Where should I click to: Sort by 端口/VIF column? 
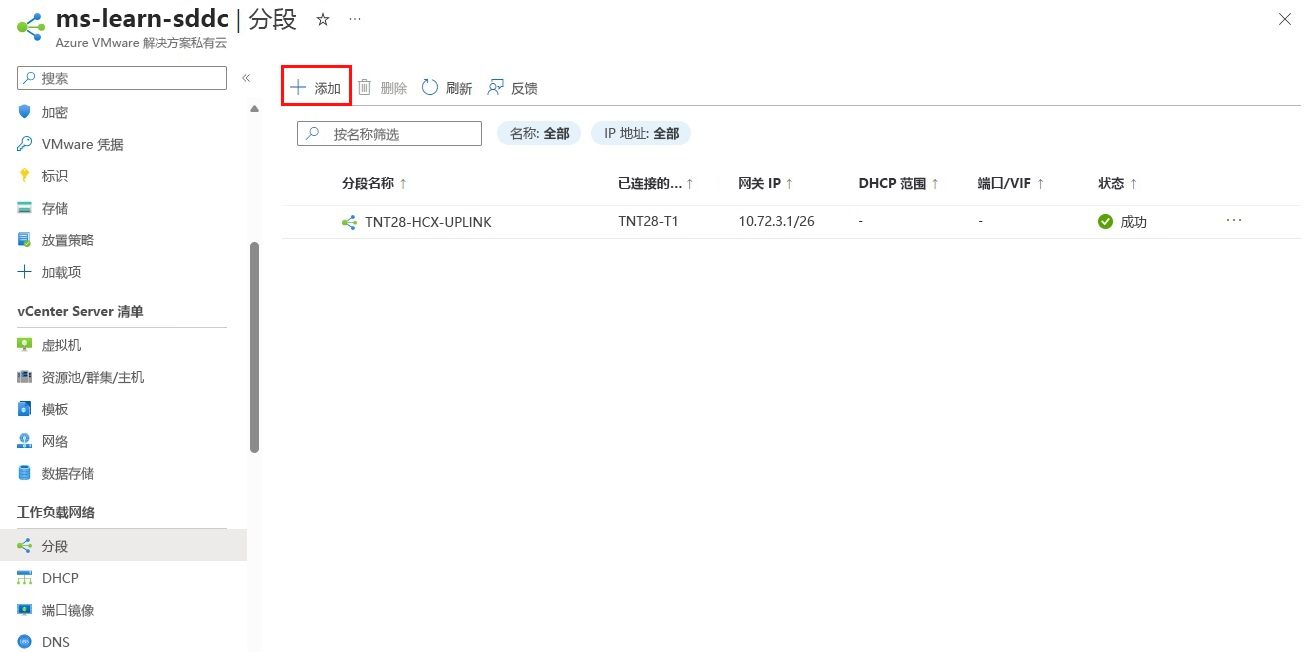tap(1011, 184)
